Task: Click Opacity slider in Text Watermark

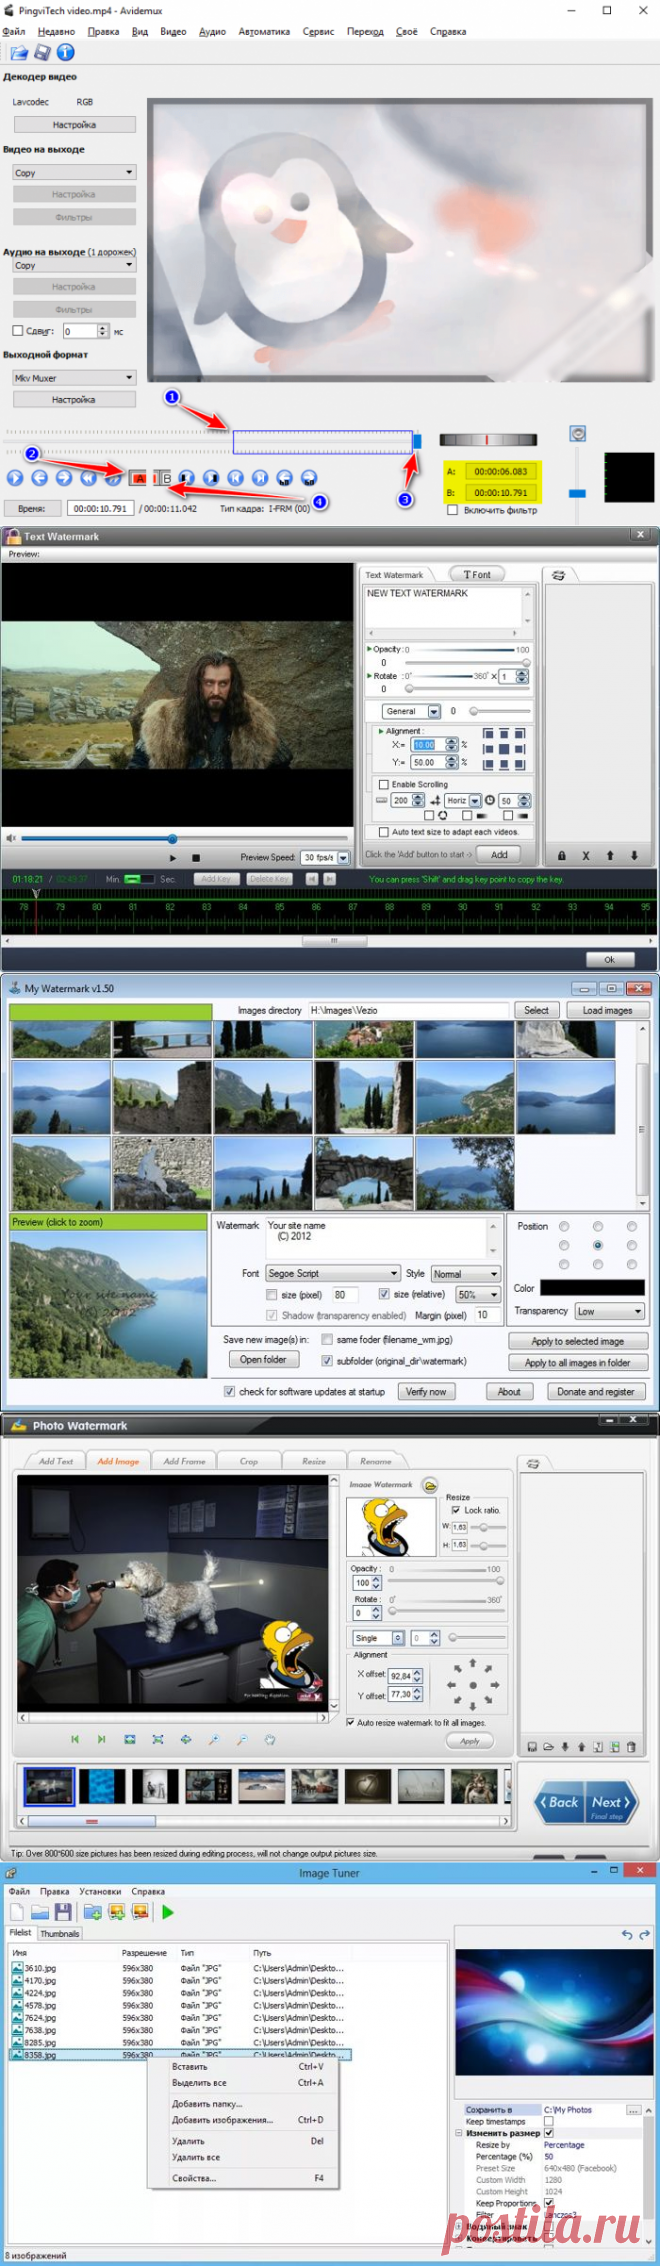Action: point(465,662)
